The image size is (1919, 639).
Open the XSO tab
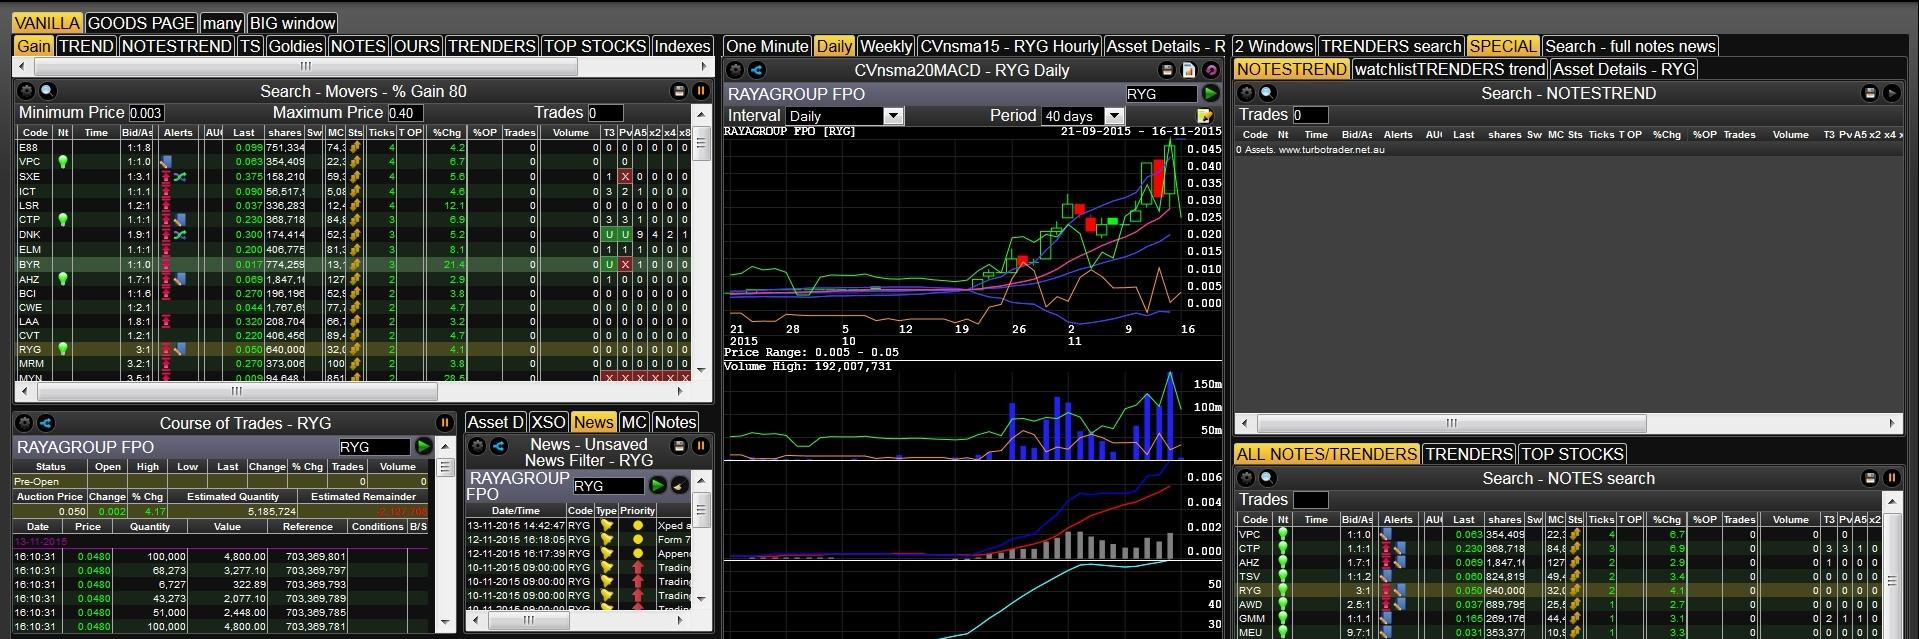pos(548,422)
